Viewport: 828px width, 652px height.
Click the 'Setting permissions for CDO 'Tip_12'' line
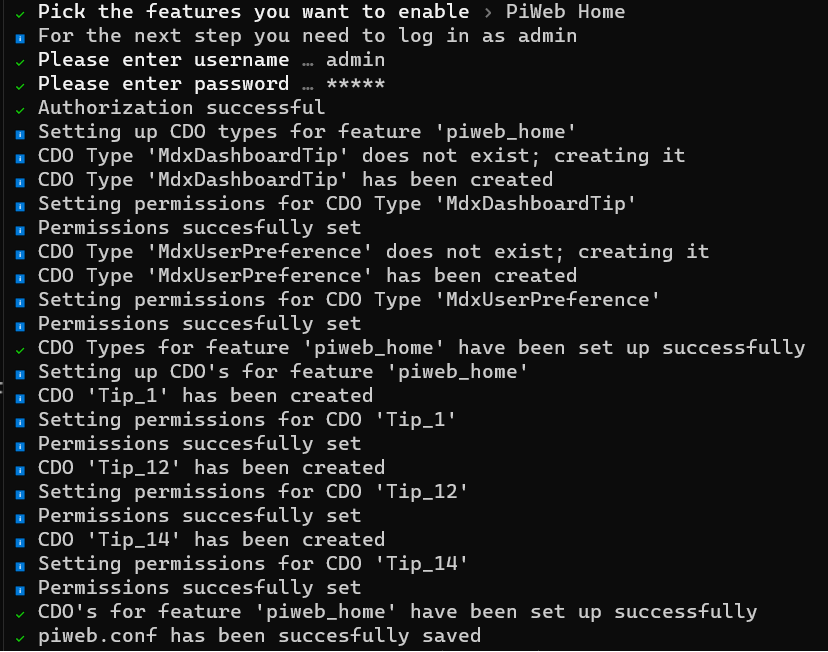253,492
